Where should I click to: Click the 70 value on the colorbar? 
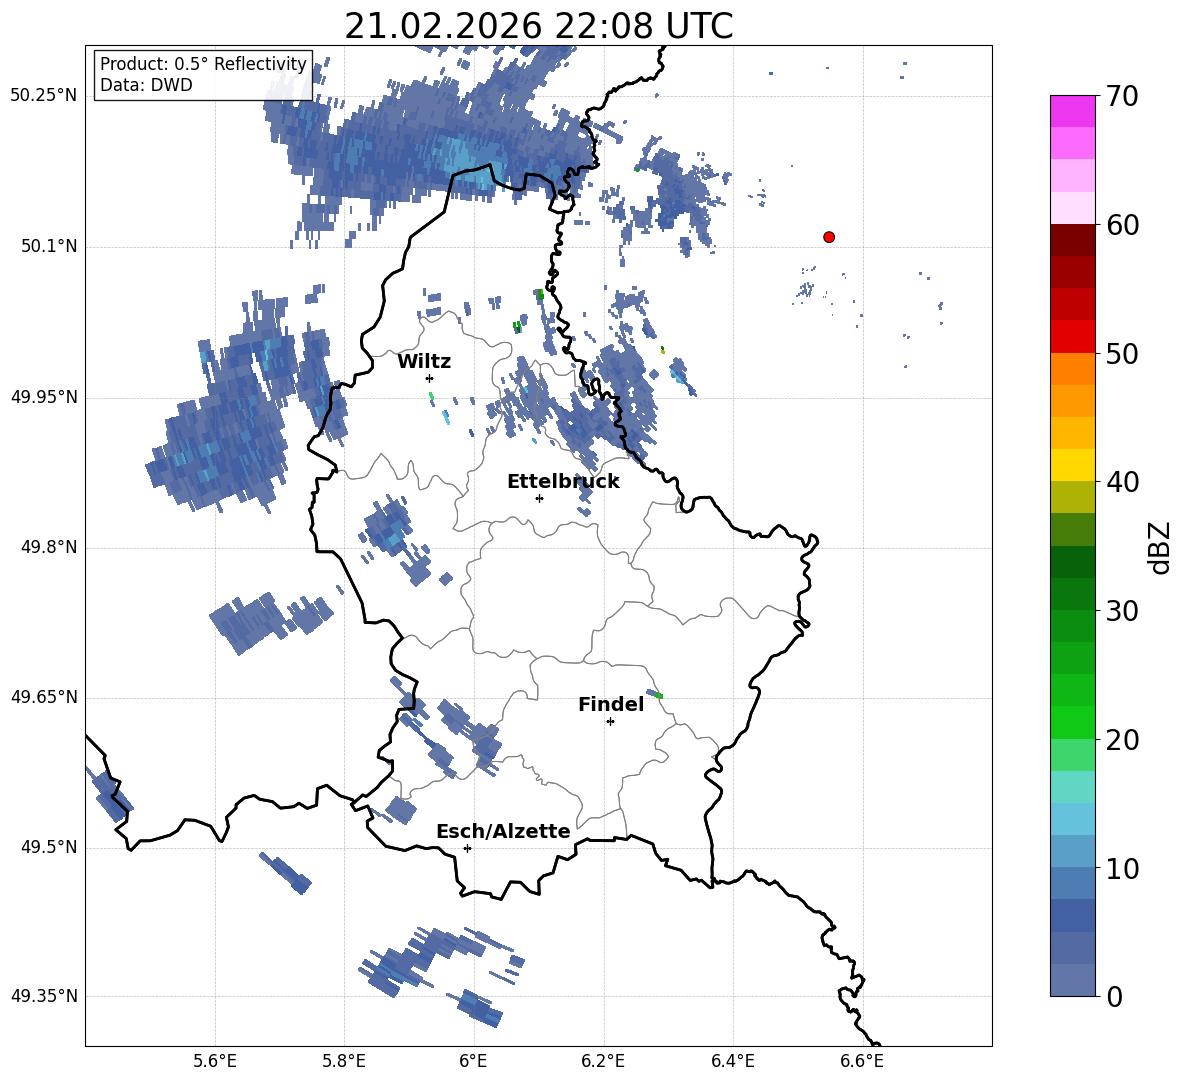pos(1121,96)
